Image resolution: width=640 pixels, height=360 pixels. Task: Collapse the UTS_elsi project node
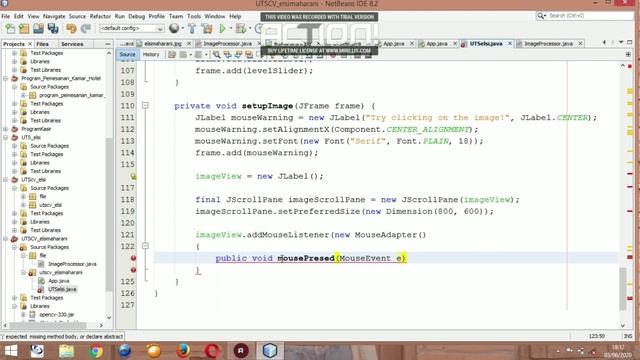click(6, 138)
